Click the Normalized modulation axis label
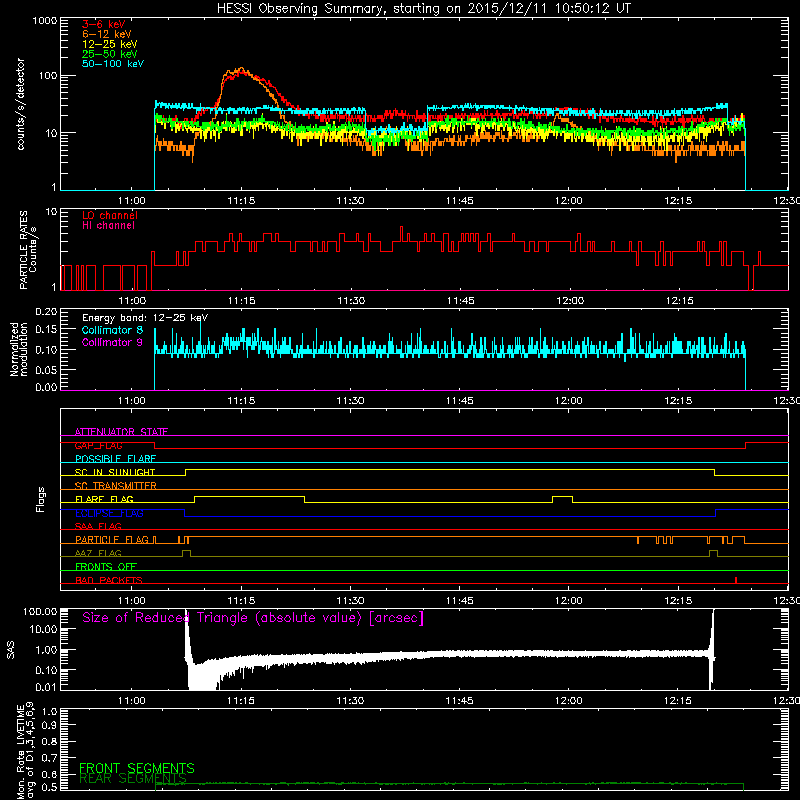This screenshot has width=800, height=800. (18, 349)
